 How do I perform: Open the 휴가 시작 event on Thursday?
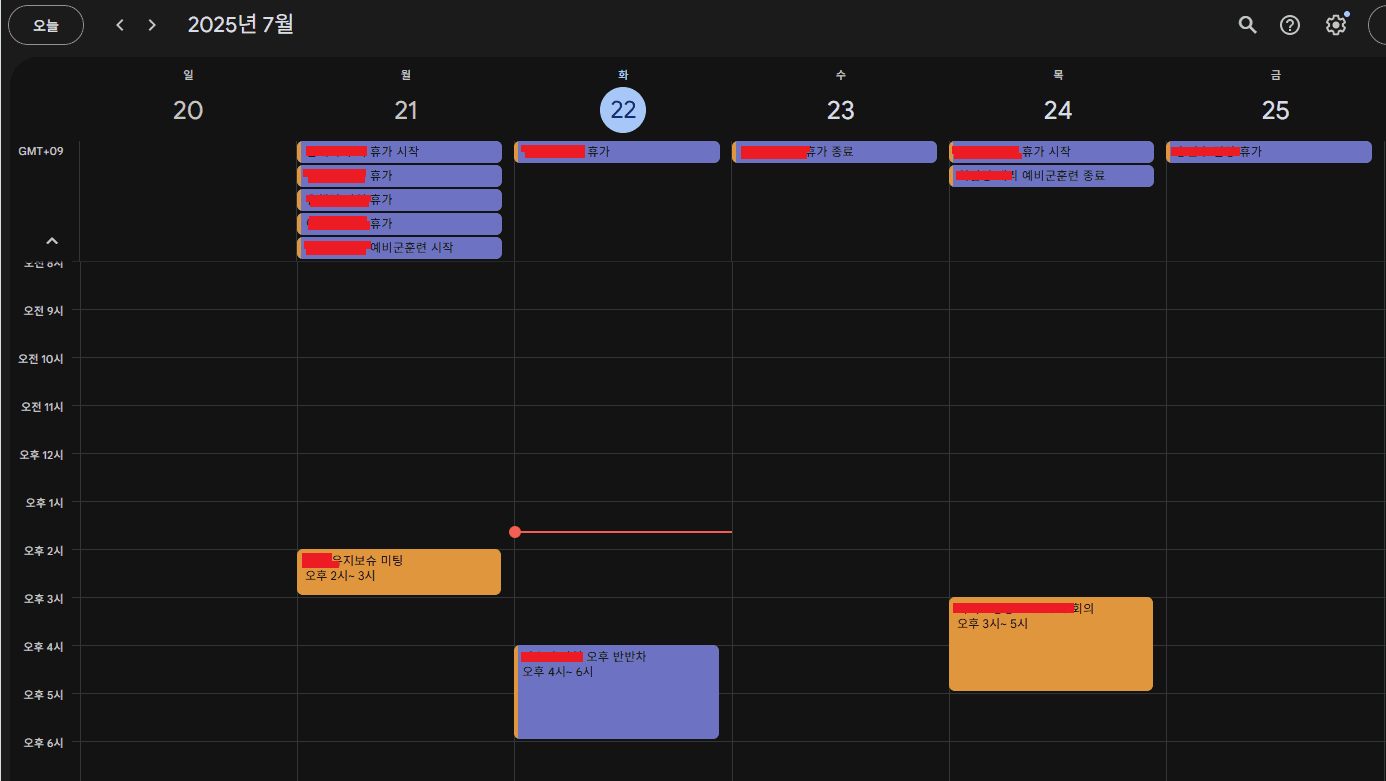(1052, 152)
